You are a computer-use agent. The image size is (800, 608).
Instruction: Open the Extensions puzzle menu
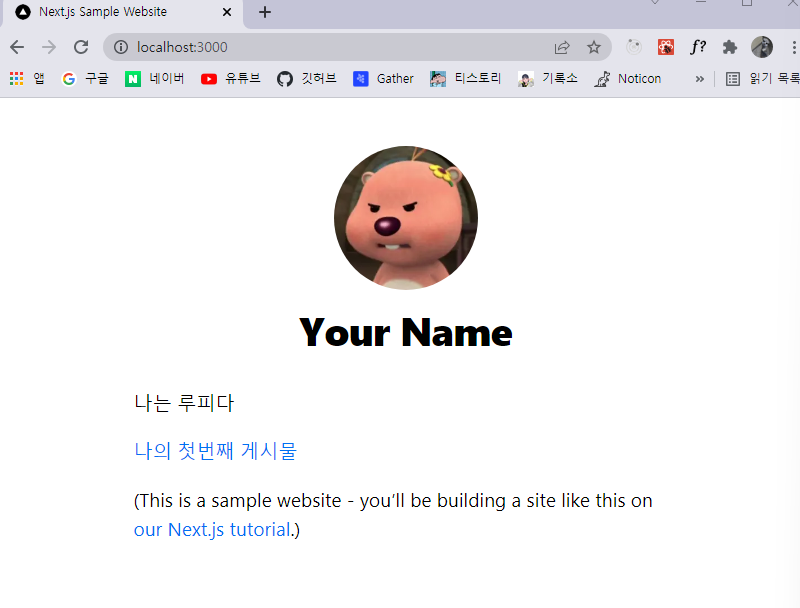pyautogui.click(x=730, y=47)
